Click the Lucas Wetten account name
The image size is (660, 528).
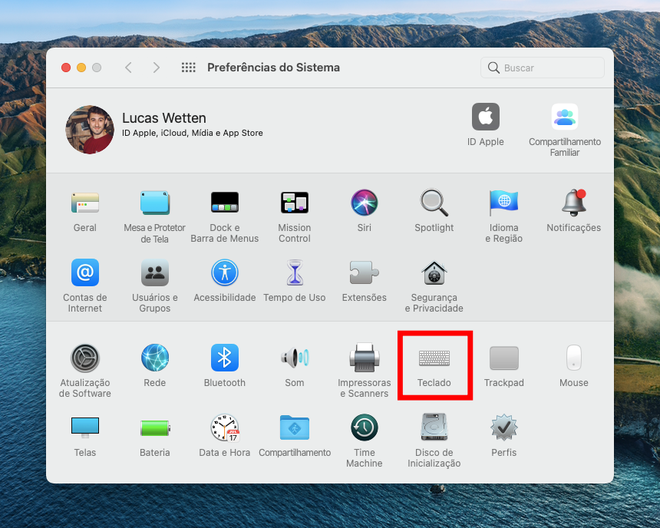[164, 118]
